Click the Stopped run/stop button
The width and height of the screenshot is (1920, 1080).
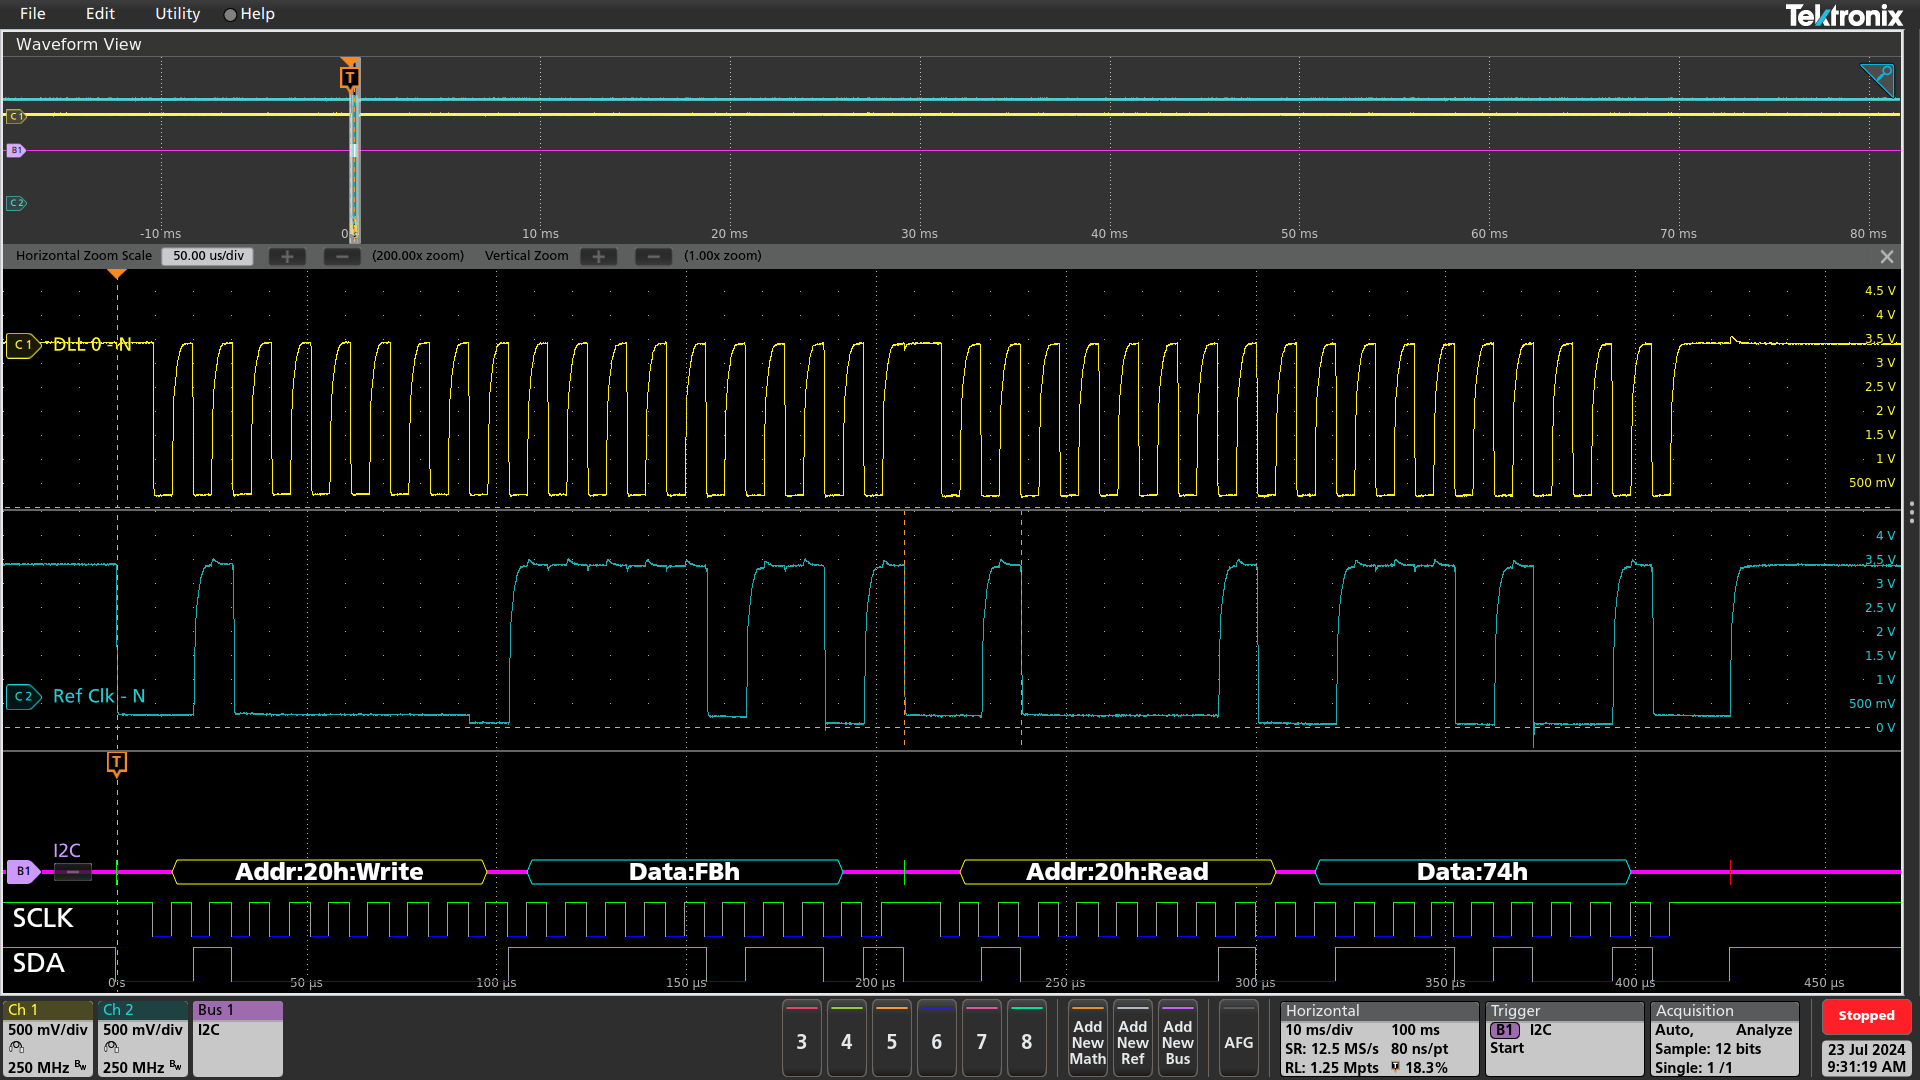(x=1866, y=1016)
